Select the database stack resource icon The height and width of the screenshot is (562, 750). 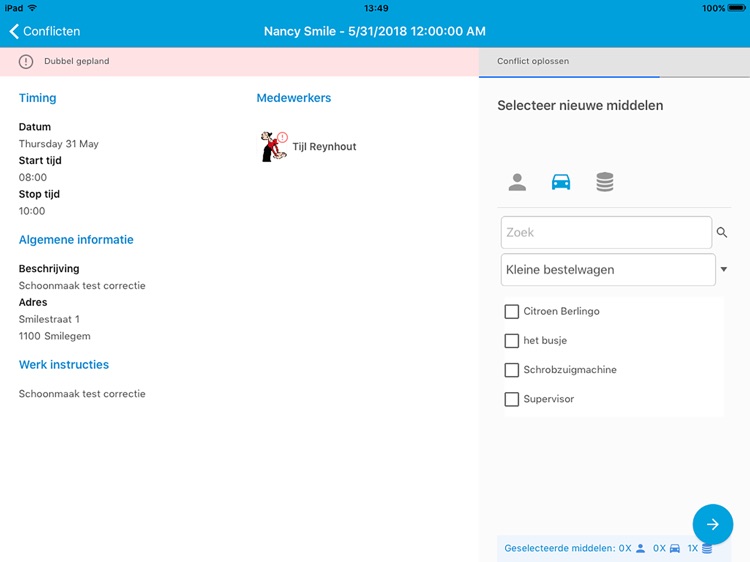(x=605, y=182)
